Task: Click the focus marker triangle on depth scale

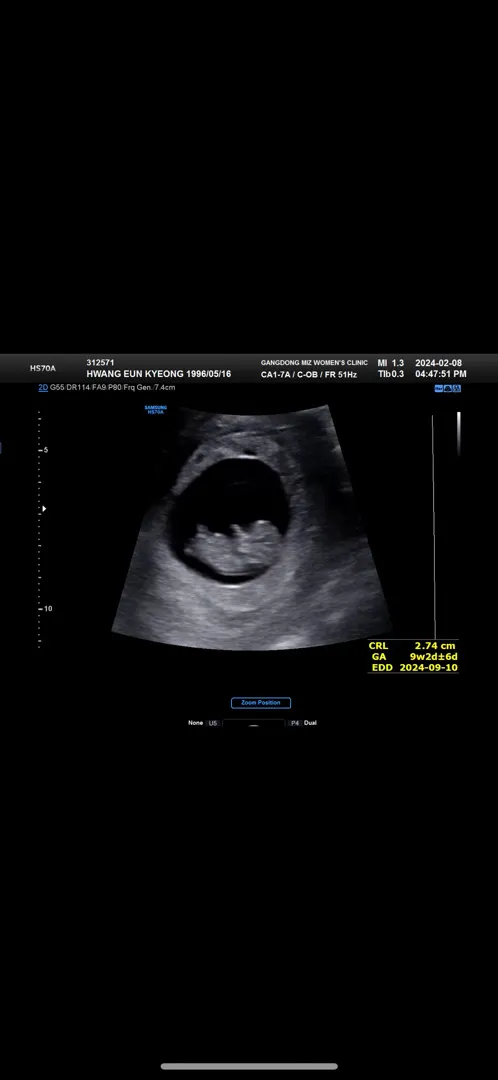Action: 44,509
